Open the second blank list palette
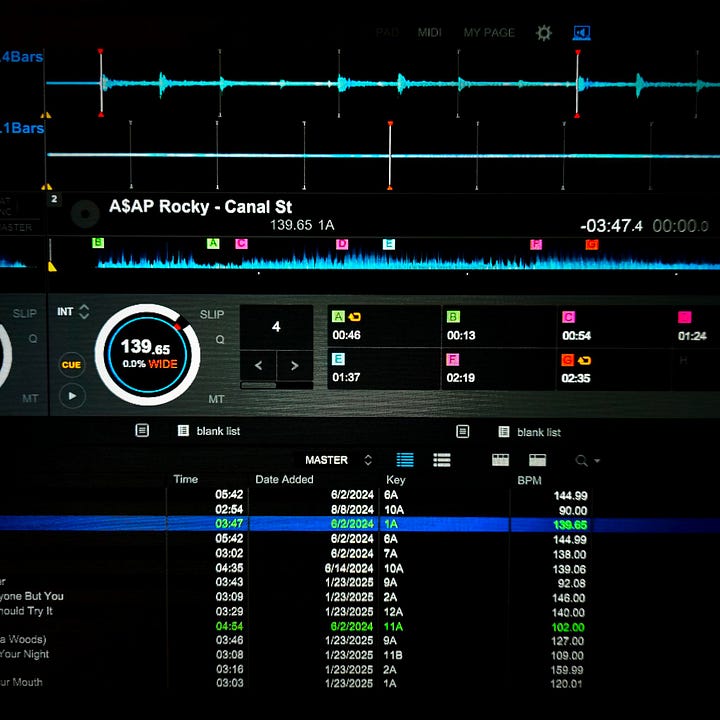Screen dimensions: 720x720 pyautogui.click(x=529, y=432)
